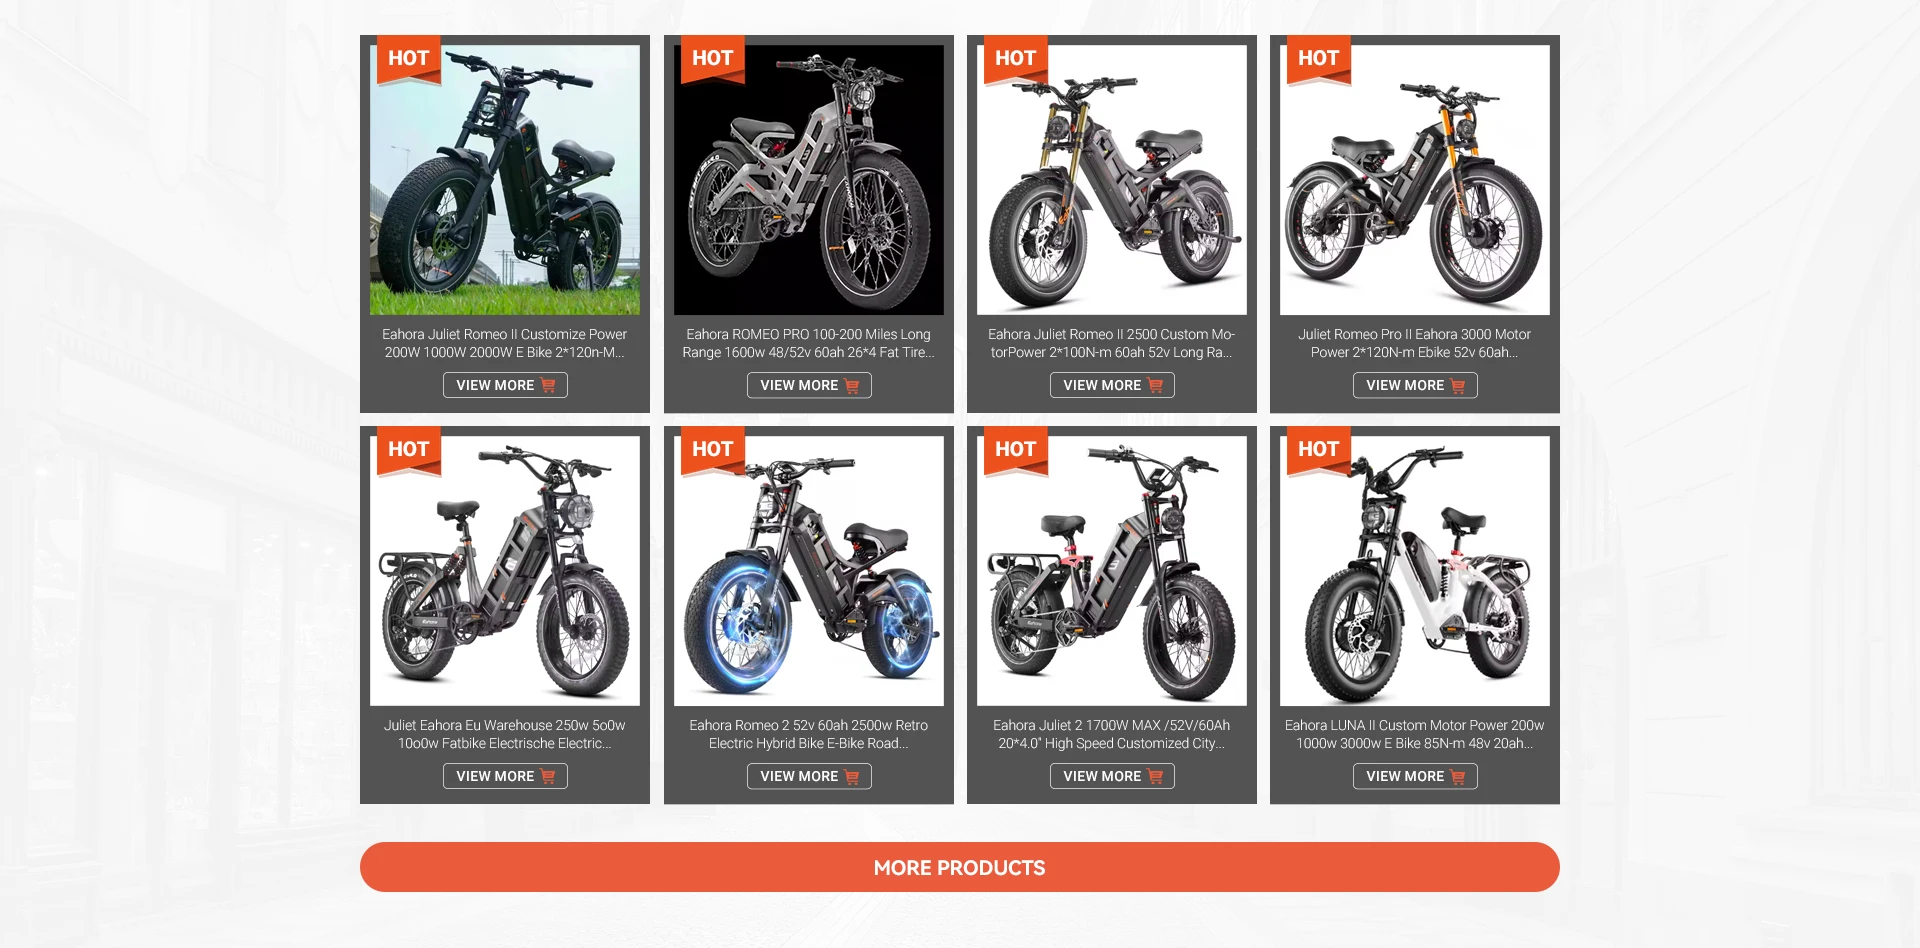Click cart icon under Eahora Romeo 2 52v 60ah

tap(852, 776)
